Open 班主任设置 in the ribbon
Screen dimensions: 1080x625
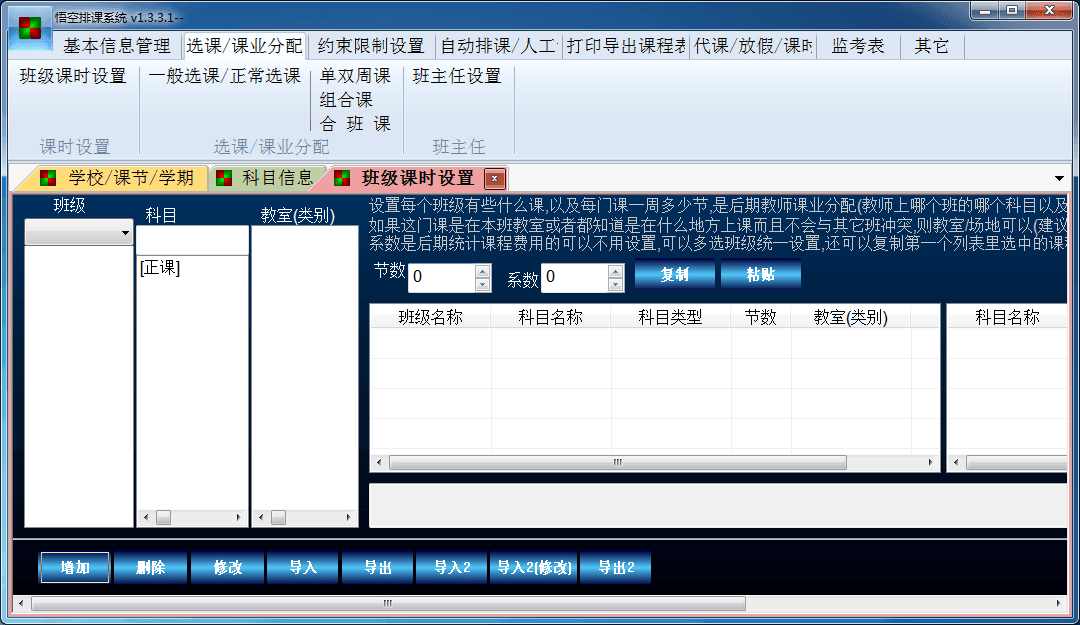coord(457,76)
